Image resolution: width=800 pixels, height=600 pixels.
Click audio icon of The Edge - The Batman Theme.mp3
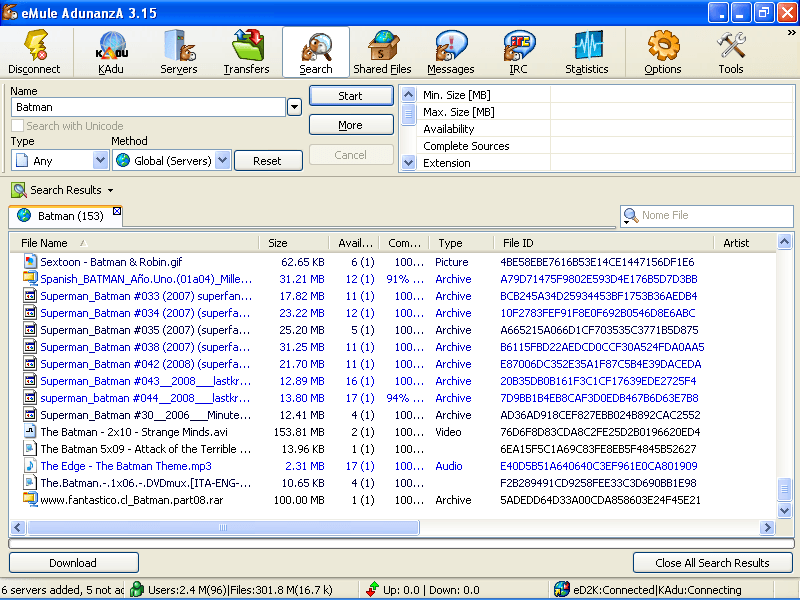[x=30, y=465]
